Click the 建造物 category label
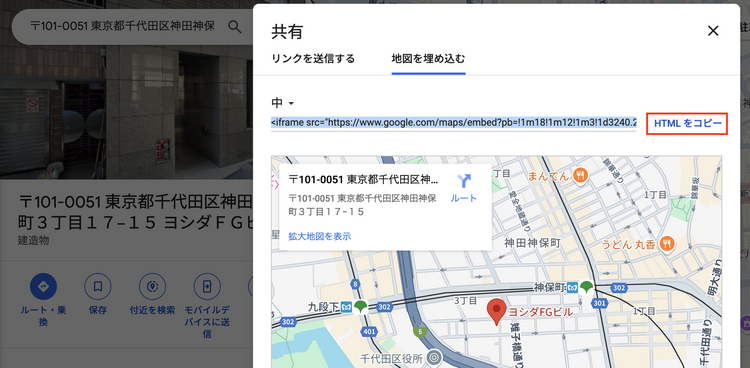750x368 pixels. point(33,240)
